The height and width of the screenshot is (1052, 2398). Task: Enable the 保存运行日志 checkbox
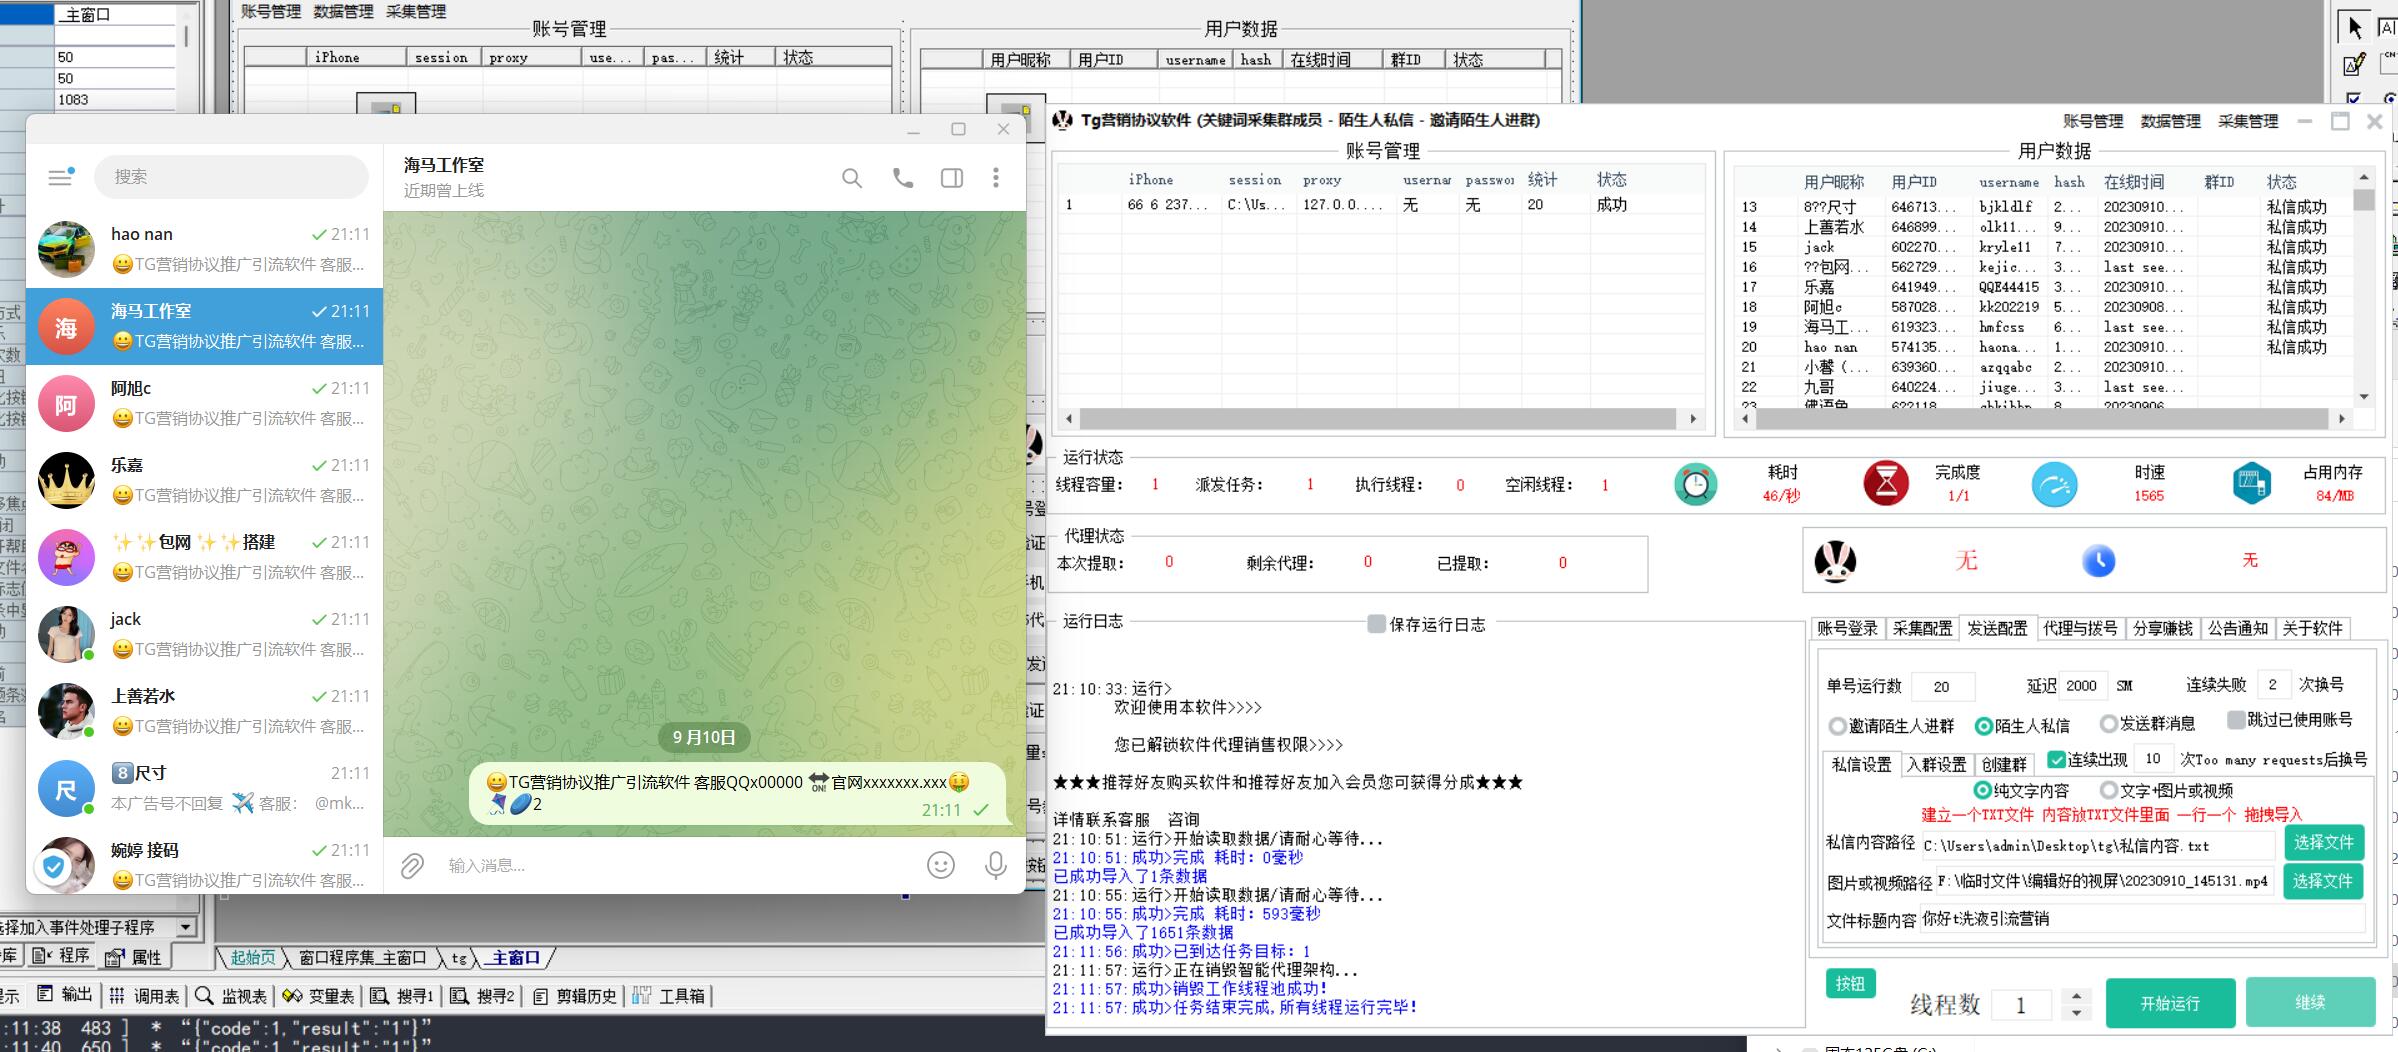[1376, 624]
